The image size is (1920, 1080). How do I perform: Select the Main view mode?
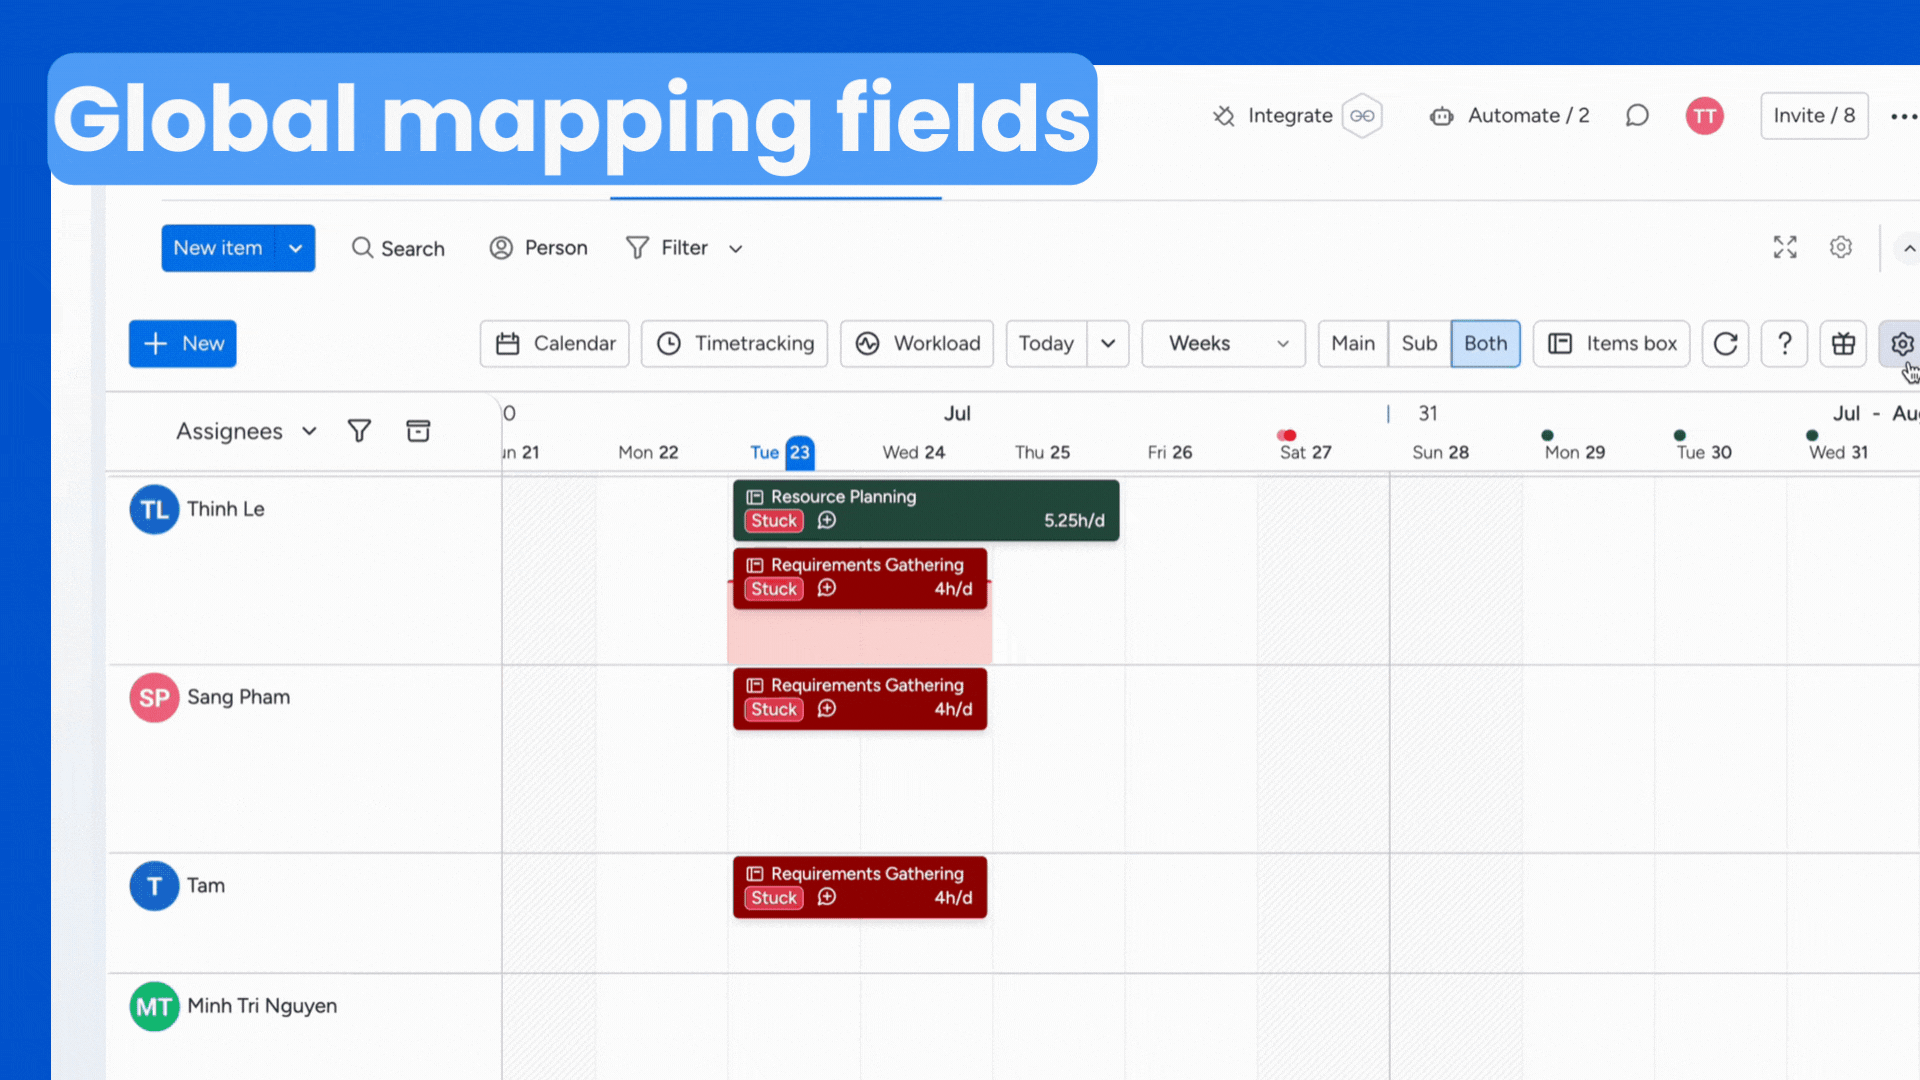click(x=1352, y=343)
